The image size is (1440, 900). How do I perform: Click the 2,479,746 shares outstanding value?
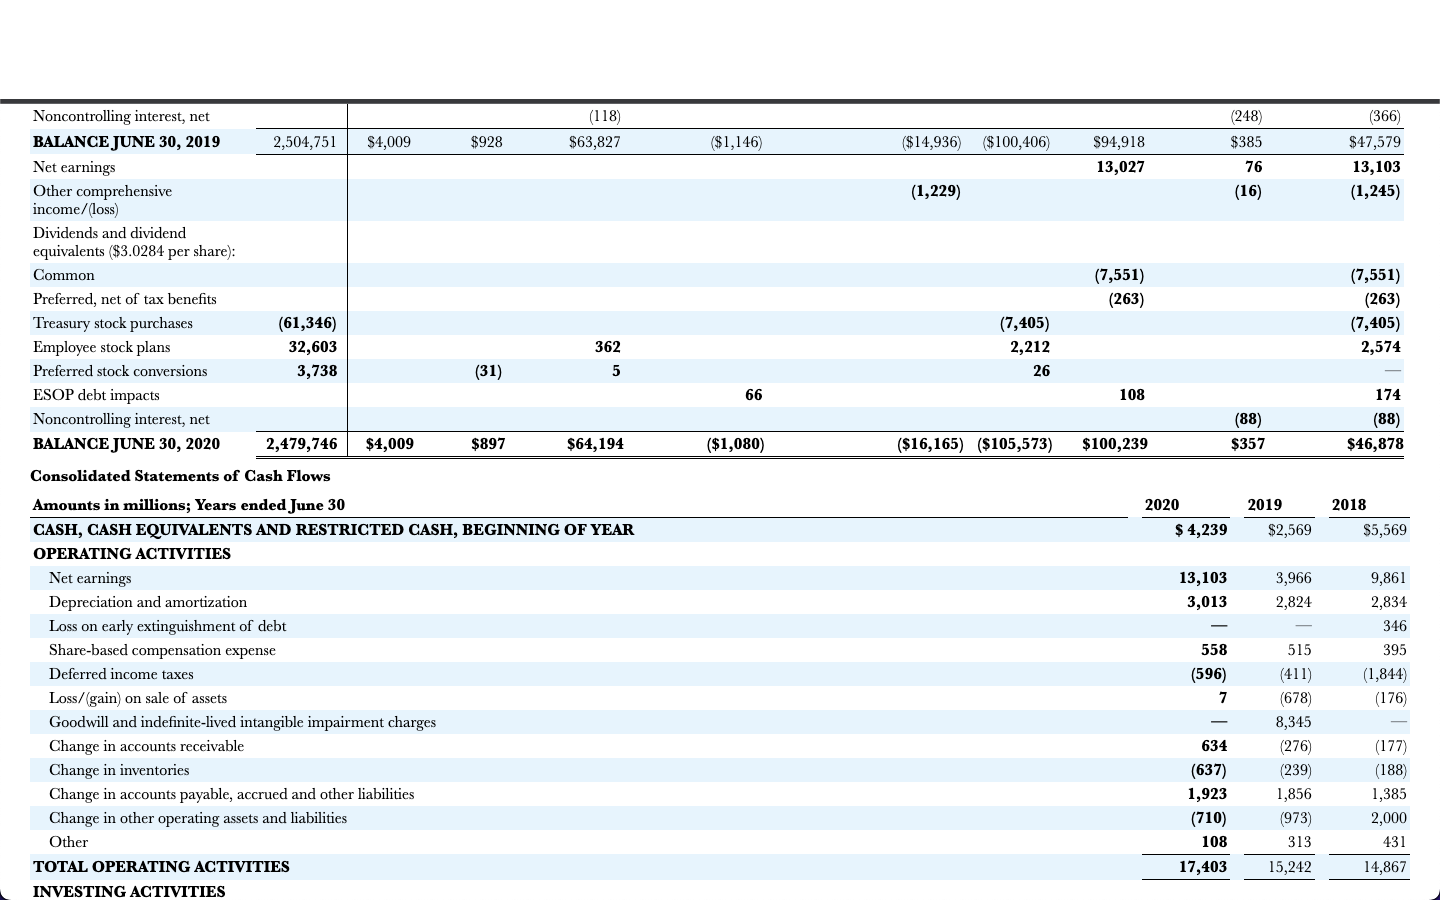point(301,444)
